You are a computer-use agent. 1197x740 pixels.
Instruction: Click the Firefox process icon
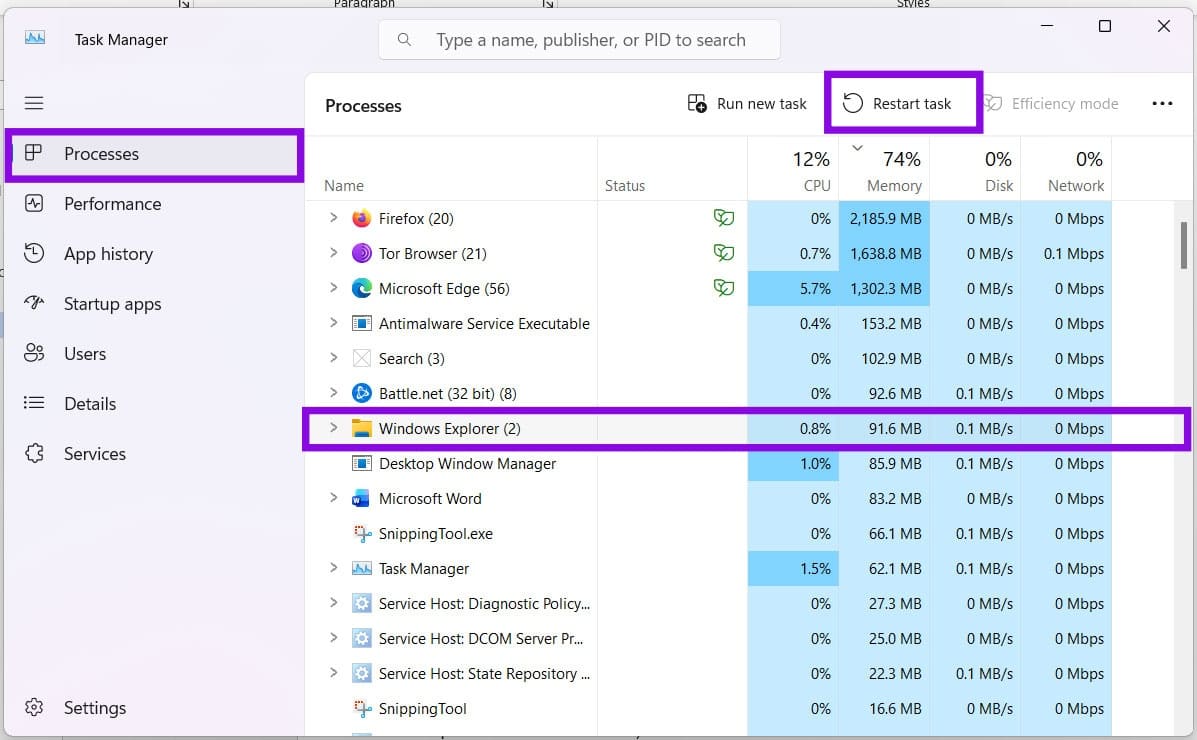(x=361, y=218)
